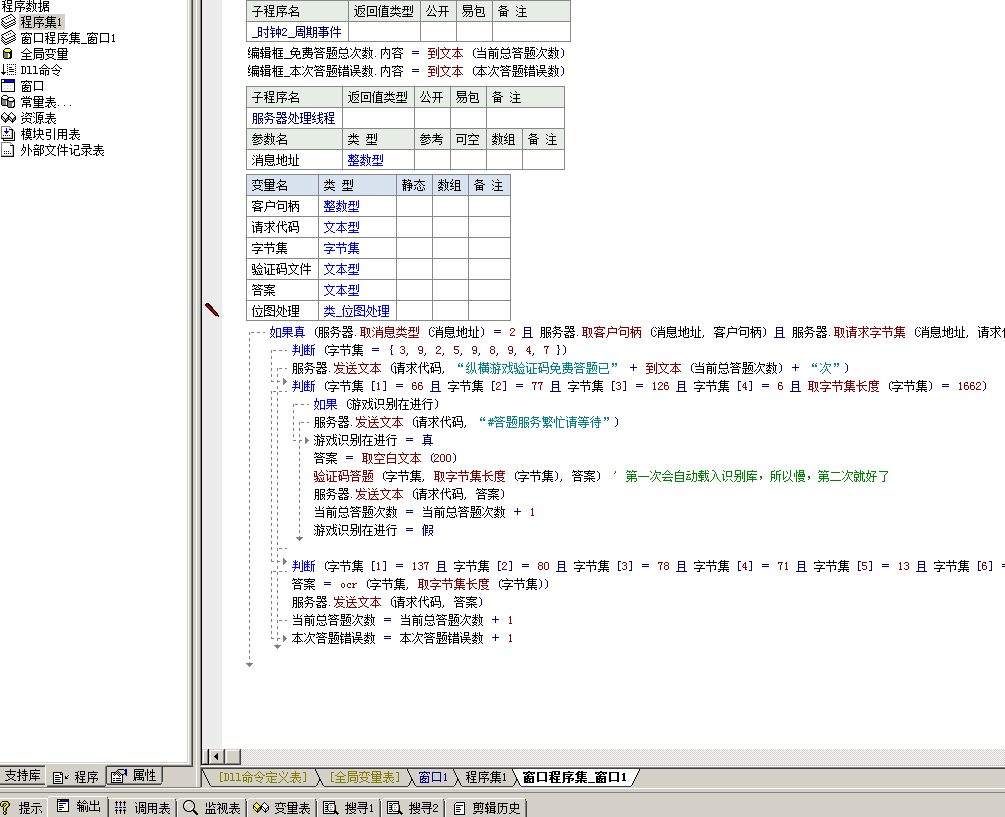Click 字节集 type in the variable table
This screenshot has height=817, width=1005.
click(342, 249)
